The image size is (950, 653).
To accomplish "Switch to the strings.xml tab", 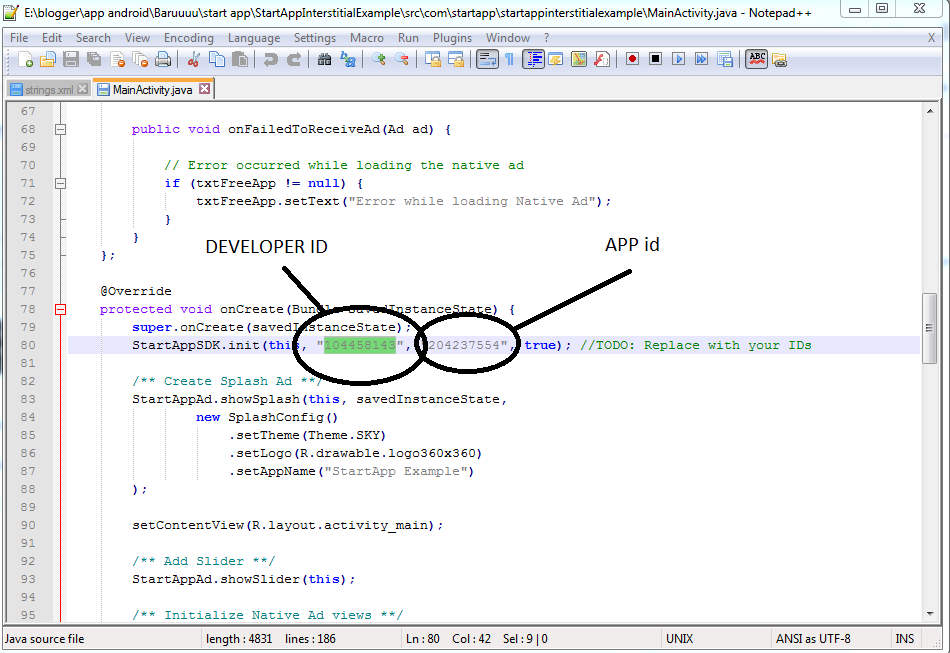I will (48, 90).
